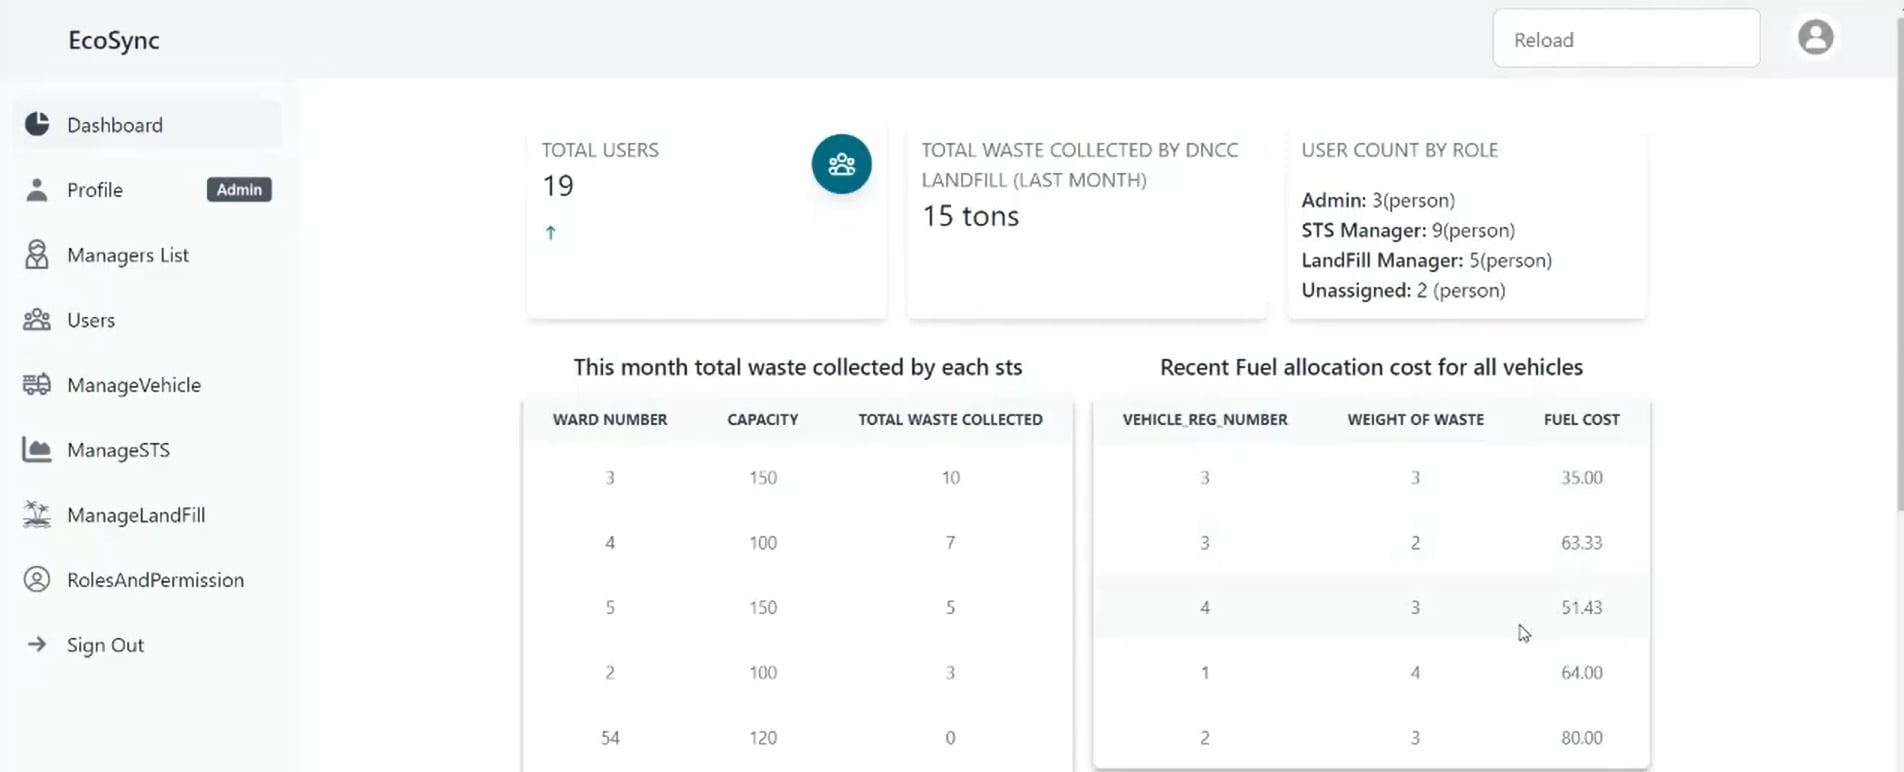Click the green up arrow under Total Users
Viewport: 1904px width, 772px height.
coord(550,232)
